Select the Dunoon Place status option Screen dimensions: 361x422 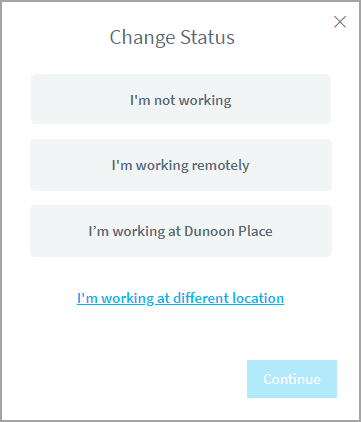coord(181,231)
